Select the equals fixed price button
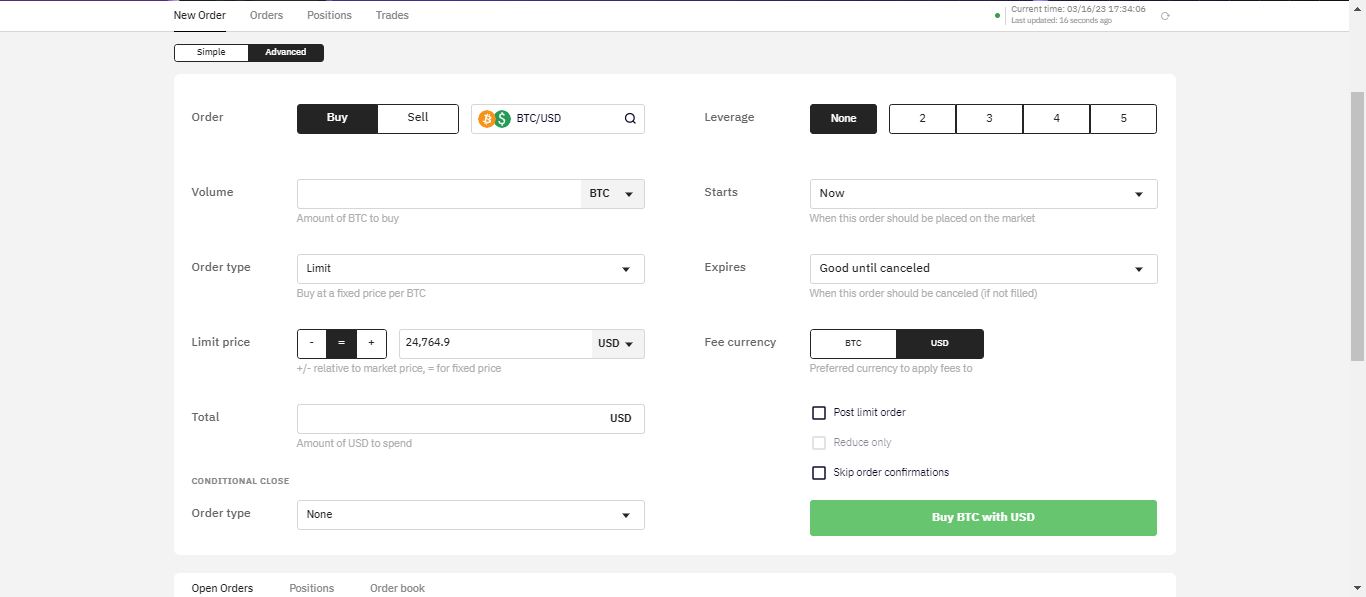This screenshot has width=1366, height=597. click(341, 343)
